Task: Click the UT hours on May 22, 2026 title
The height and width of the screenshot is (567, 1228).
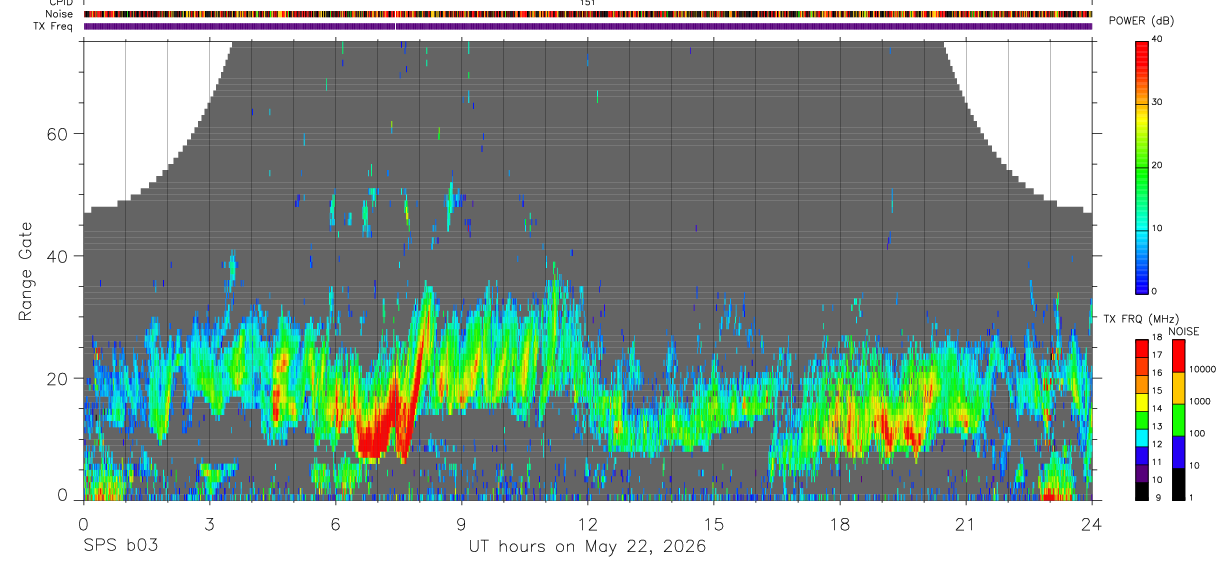Action: pyautogui.click(x=588, y=547)
